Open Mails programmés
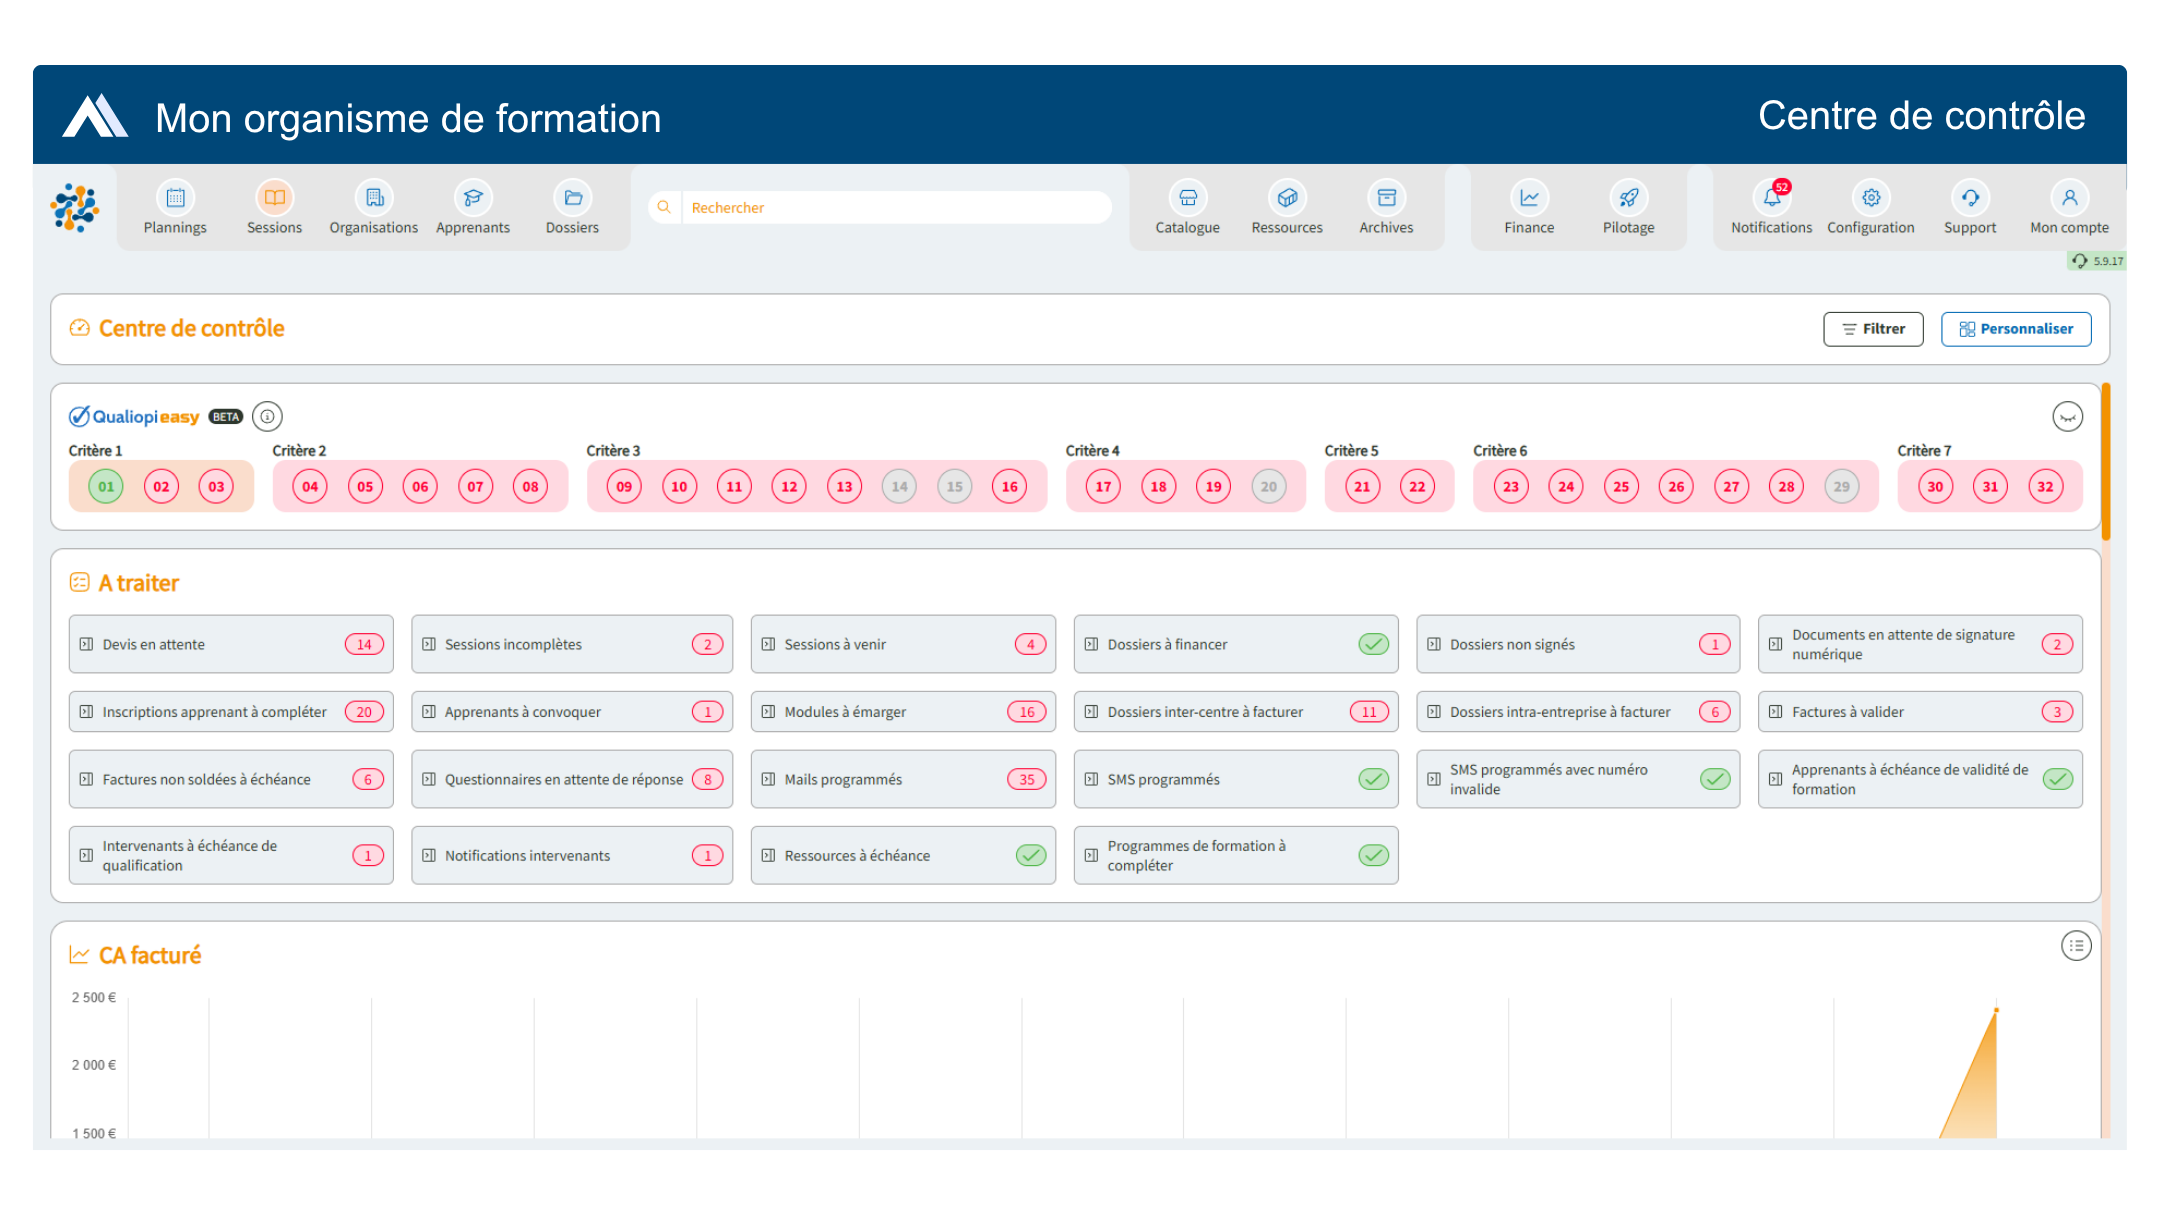 click(903, 779)
